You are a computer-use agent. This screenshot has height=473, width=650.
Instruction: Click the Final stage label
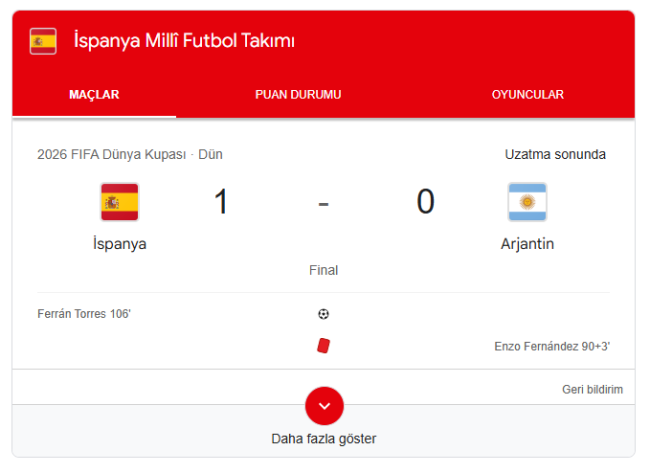point(324,270)
